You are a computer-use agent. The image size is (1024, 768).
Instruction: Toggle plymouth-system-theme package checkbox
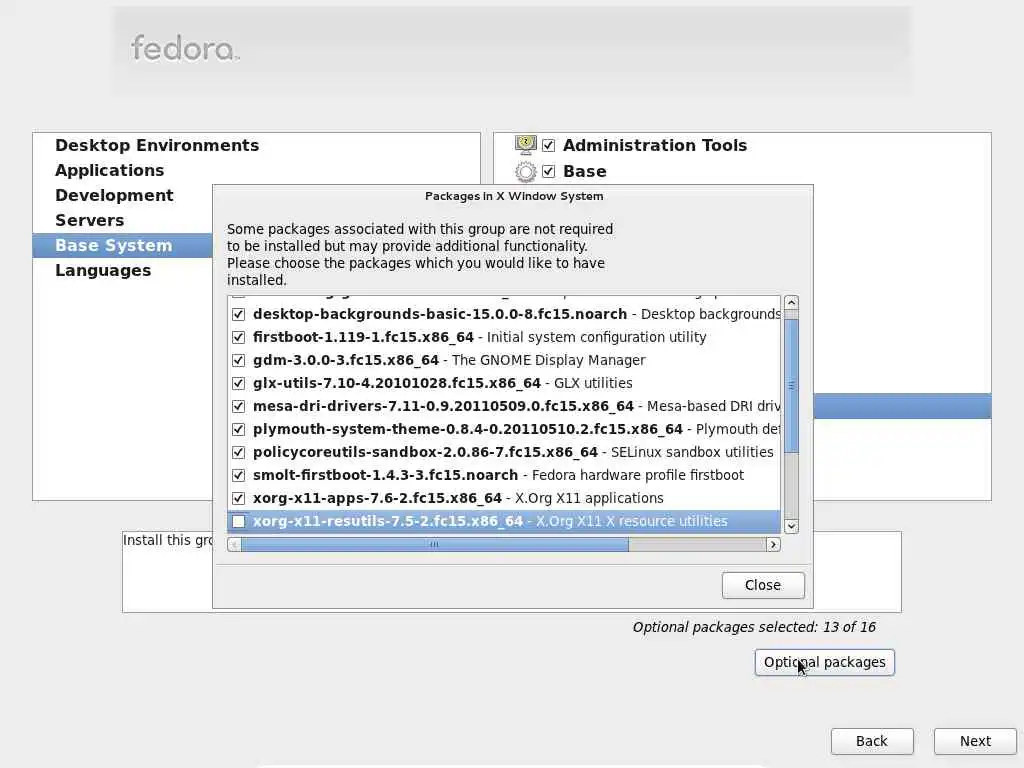coord(238,429)
